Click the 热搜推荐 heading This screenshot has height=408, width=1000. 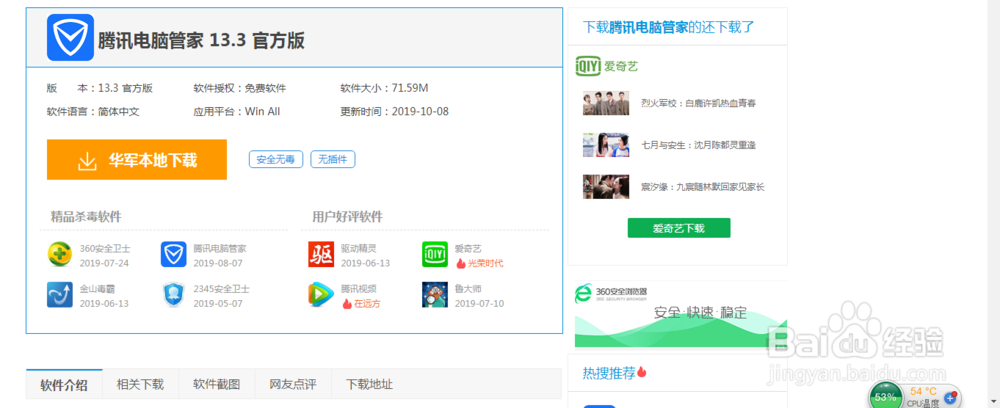609,373
